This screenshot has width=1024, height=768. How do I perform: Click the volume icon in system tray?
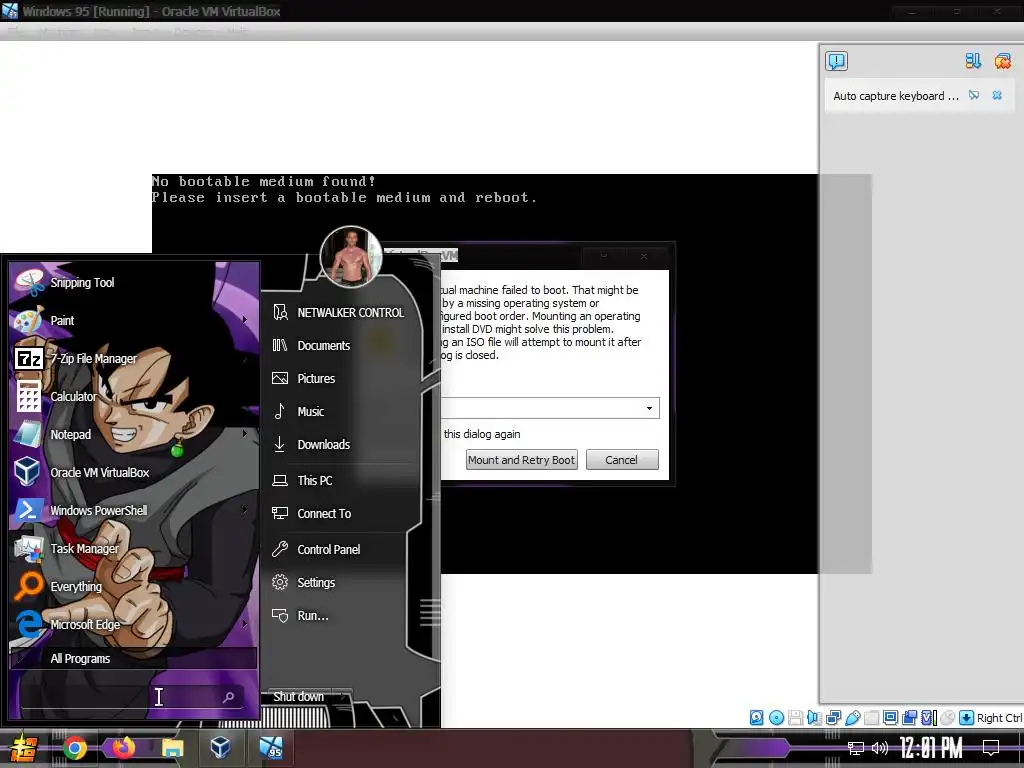pos(880,748)
